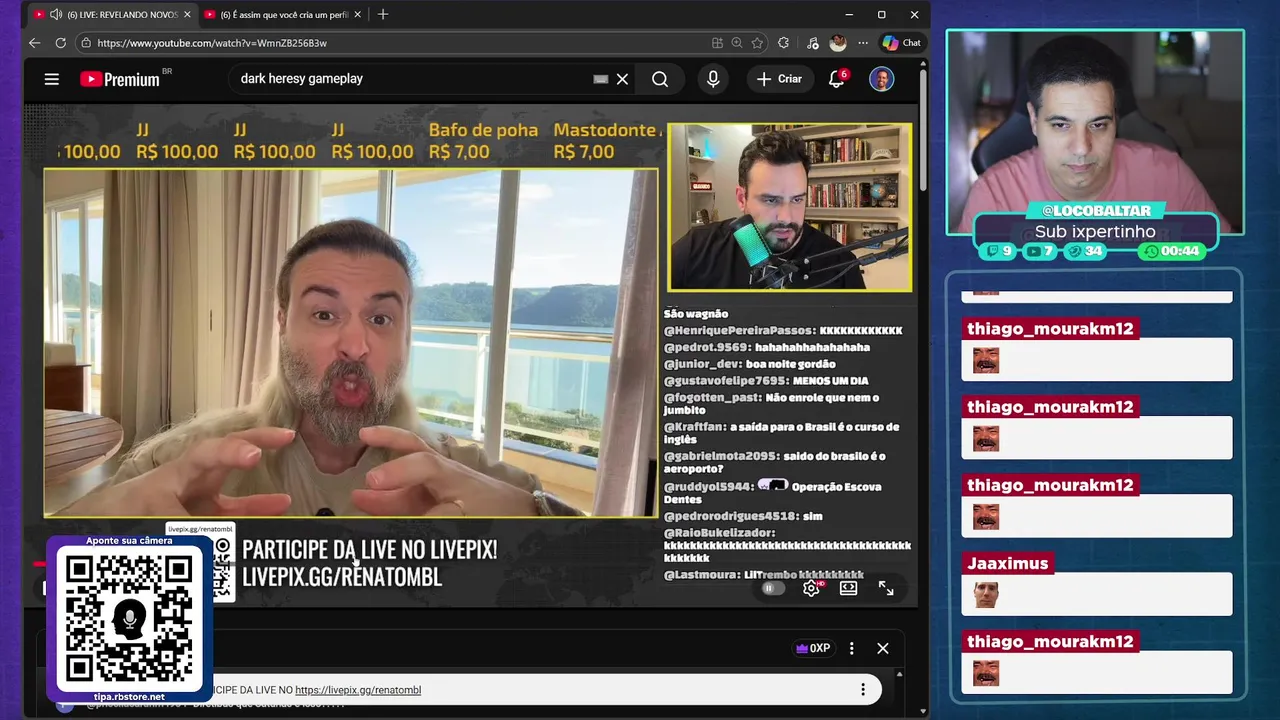This screenshot has width=1280, height=720.
Task: Click the streamer webcam inset in video
Action: [x=790, y=208]
